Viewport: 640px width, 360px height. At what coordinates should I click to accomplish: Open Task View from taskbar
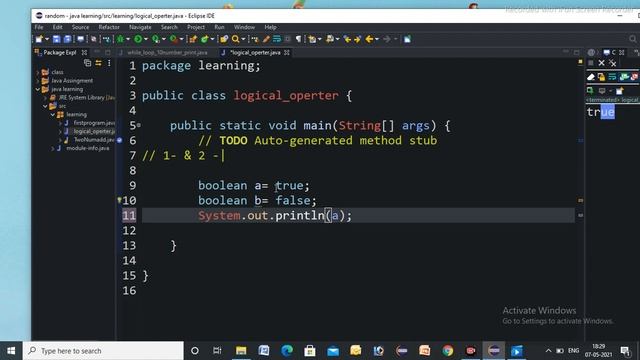[x=217, y=351]
